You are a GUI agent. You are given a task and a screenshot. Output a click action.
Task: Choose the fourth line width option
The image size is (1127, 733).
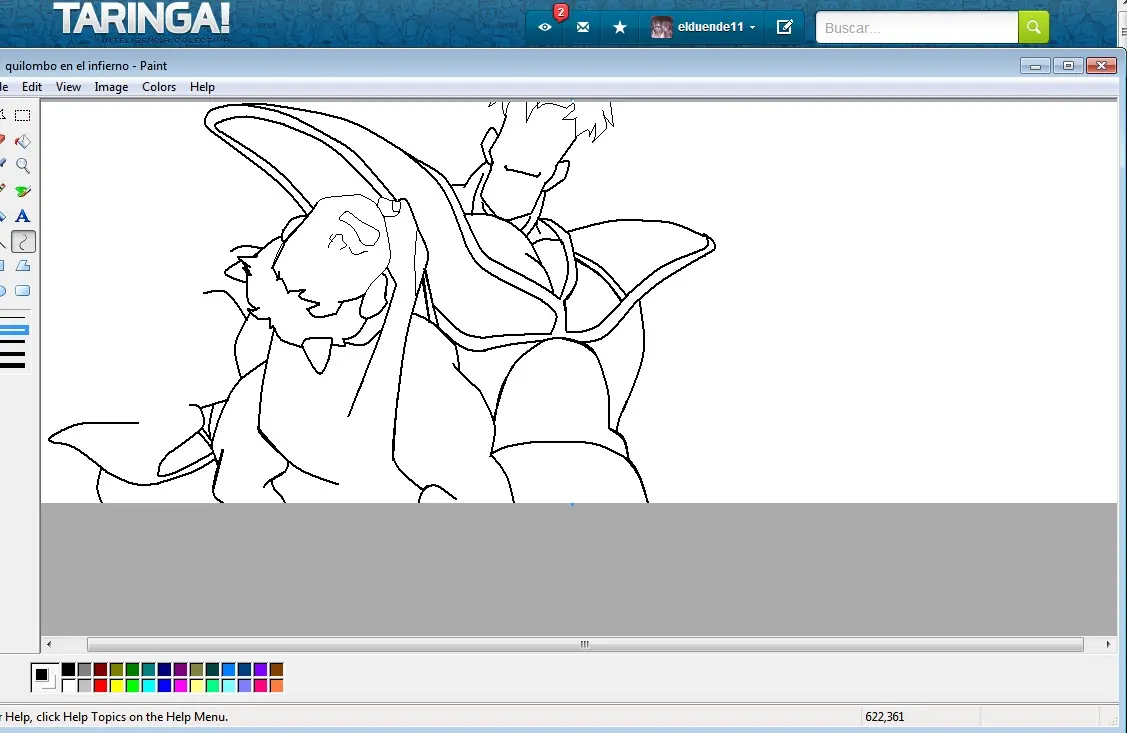13,354
